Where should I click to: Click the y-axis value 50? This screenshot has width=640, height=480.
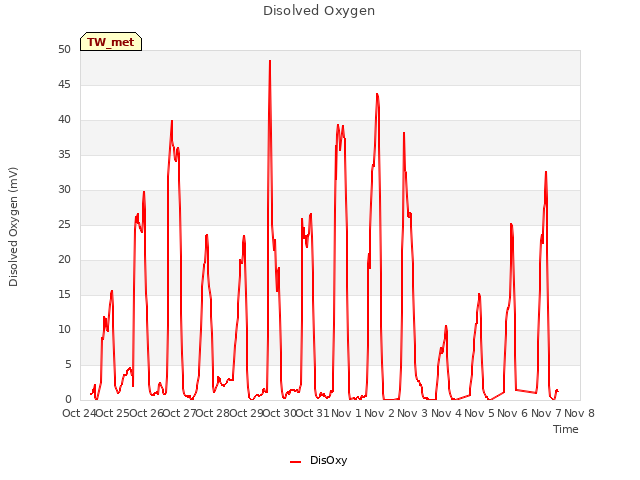(x=64, y=49)
